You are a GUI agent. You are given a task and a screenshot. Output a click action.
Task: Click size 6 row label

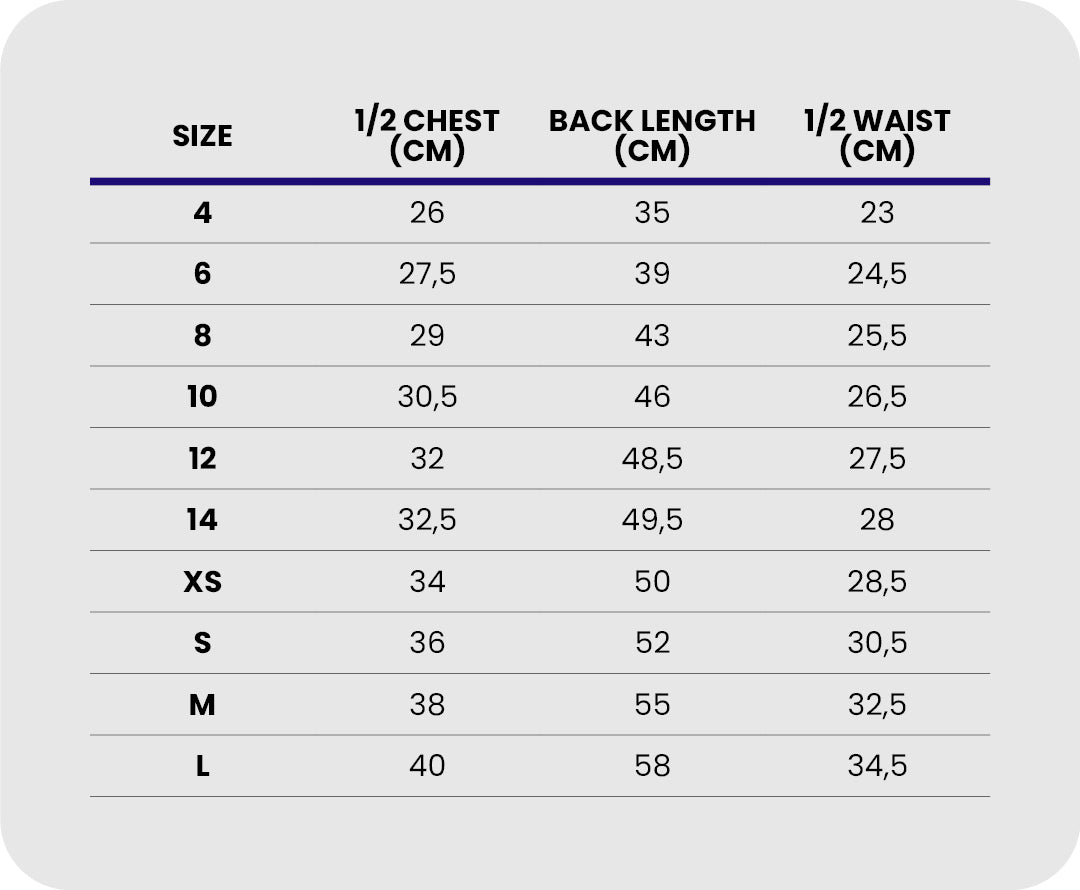pyautogui.click(x=202, y=274)
